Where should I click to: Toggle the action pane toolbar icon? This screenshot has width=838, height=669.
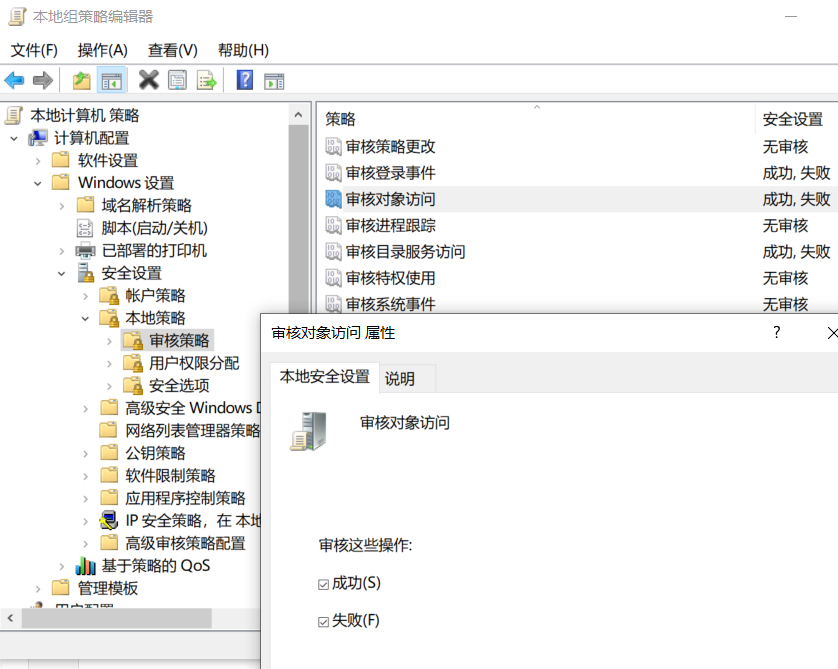274,81
